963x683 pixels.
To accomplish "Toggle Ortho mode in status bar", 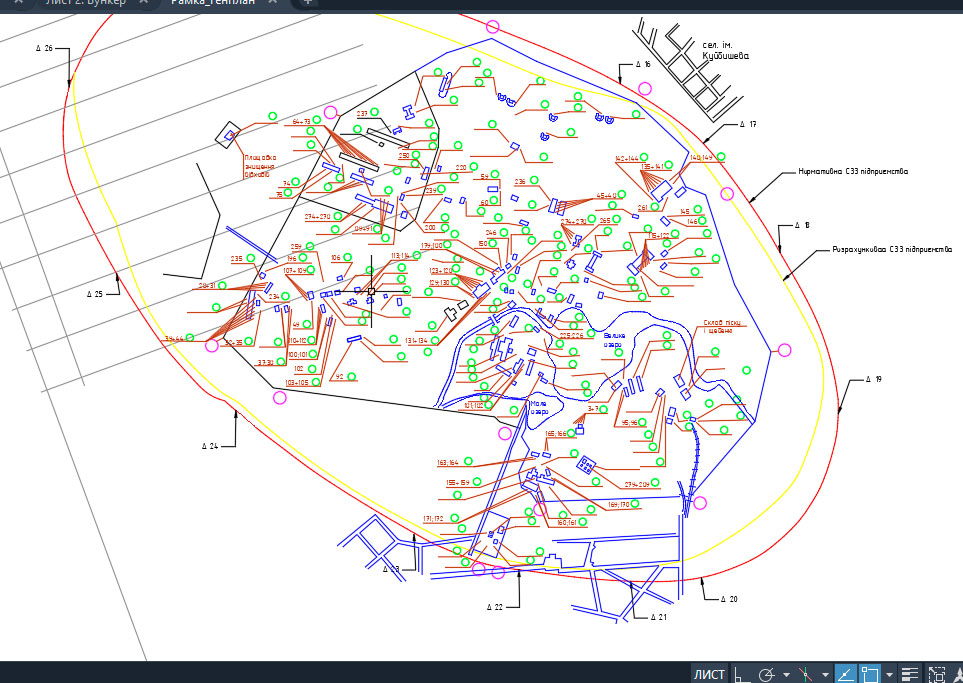I will [740, 674].
